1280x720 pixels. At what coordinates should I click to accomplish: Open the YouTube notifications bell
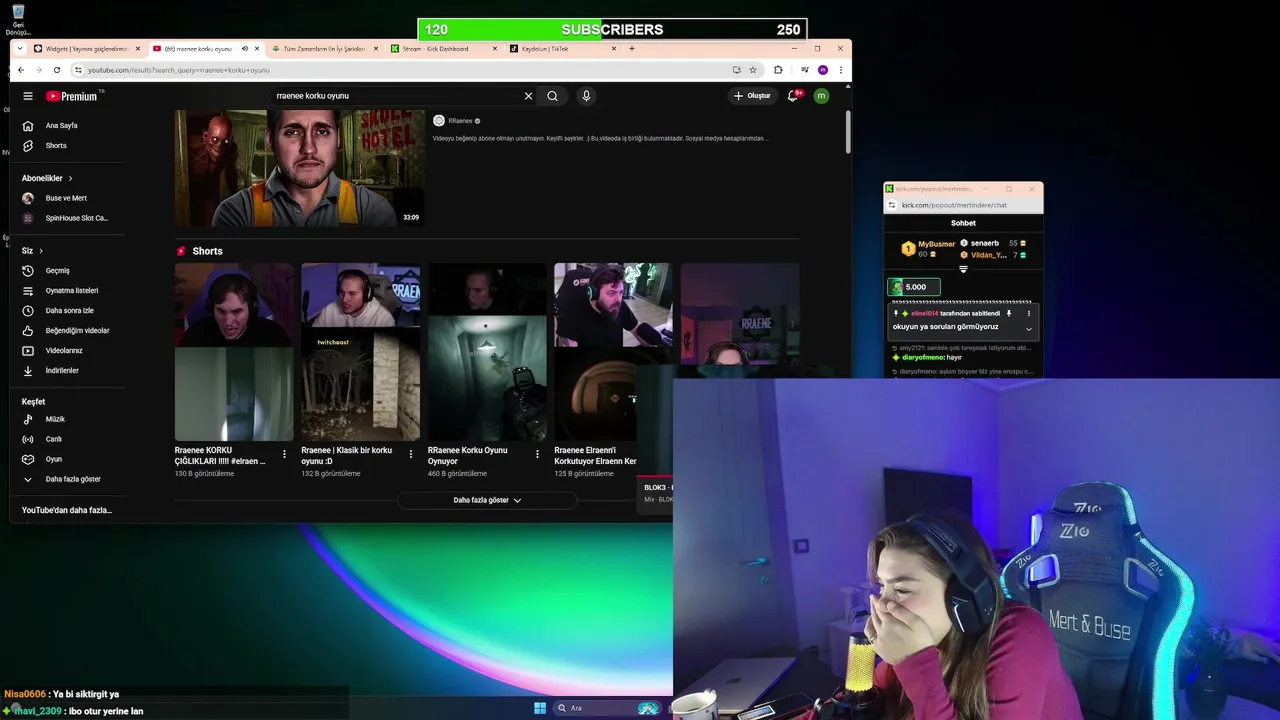(793, 96)
